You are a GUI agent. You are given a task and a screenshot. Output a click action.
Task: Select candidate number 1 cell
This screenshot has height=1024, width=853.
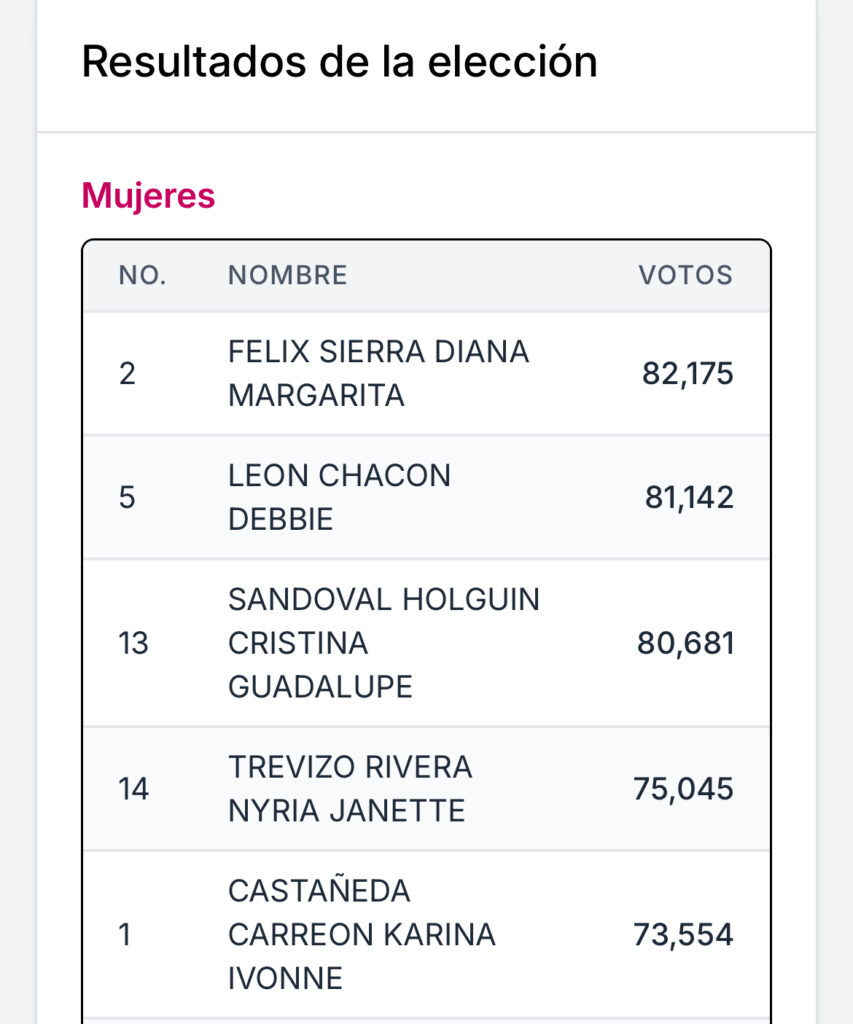click(x=125, y=935)
